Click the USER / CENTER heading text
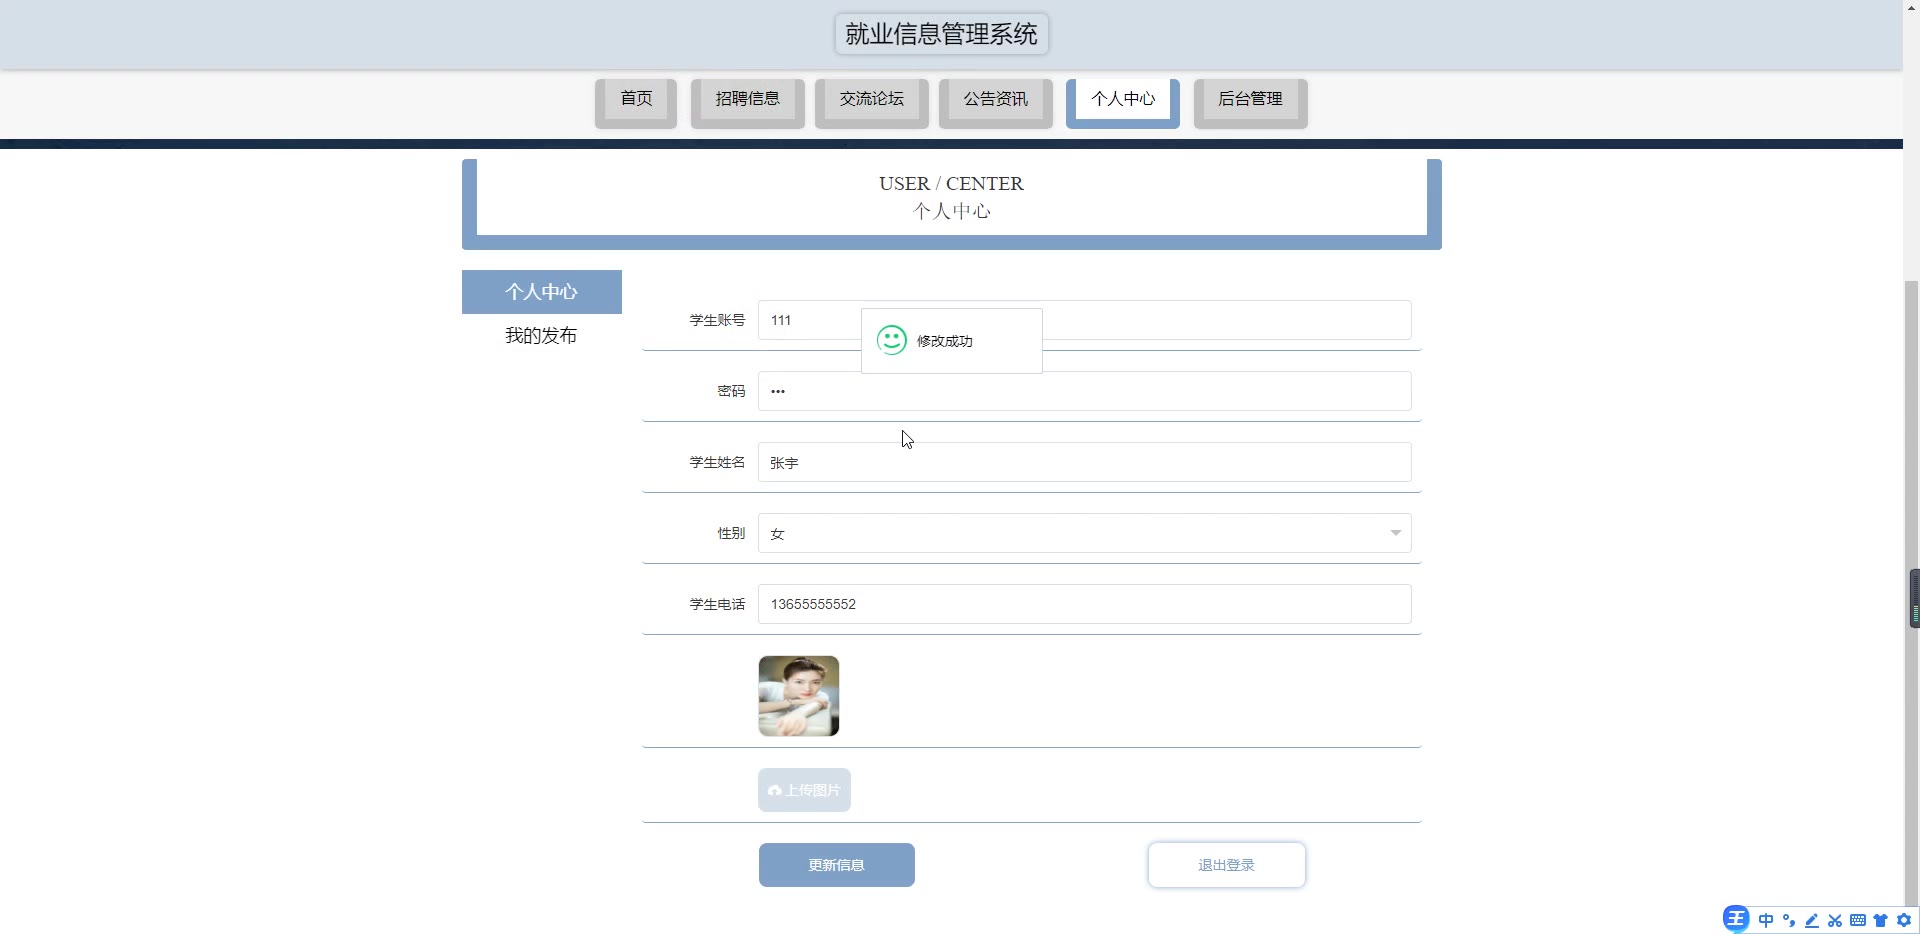The width and height of the screenshot is (1920, 934). click(951, 183)
